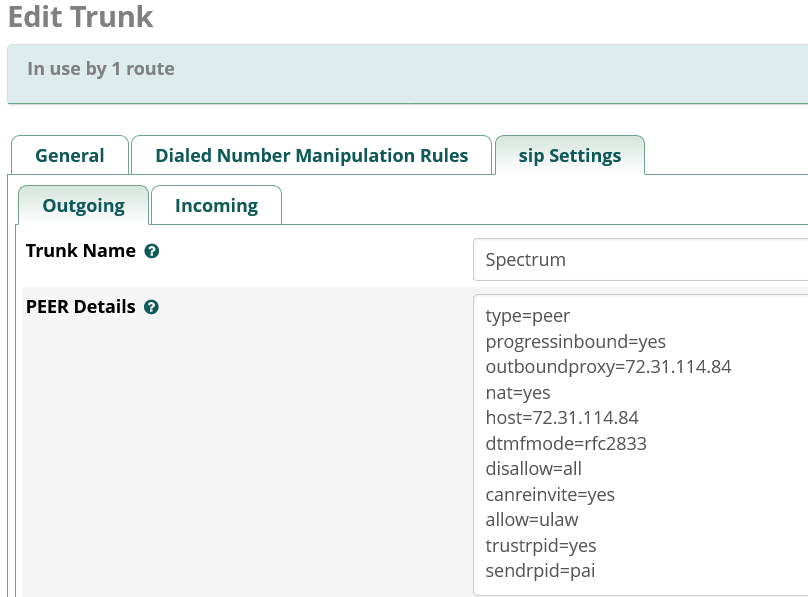Select the sip Settings tab
The height and width of the screenshot is (597, 808).
[x=569, y=155]
